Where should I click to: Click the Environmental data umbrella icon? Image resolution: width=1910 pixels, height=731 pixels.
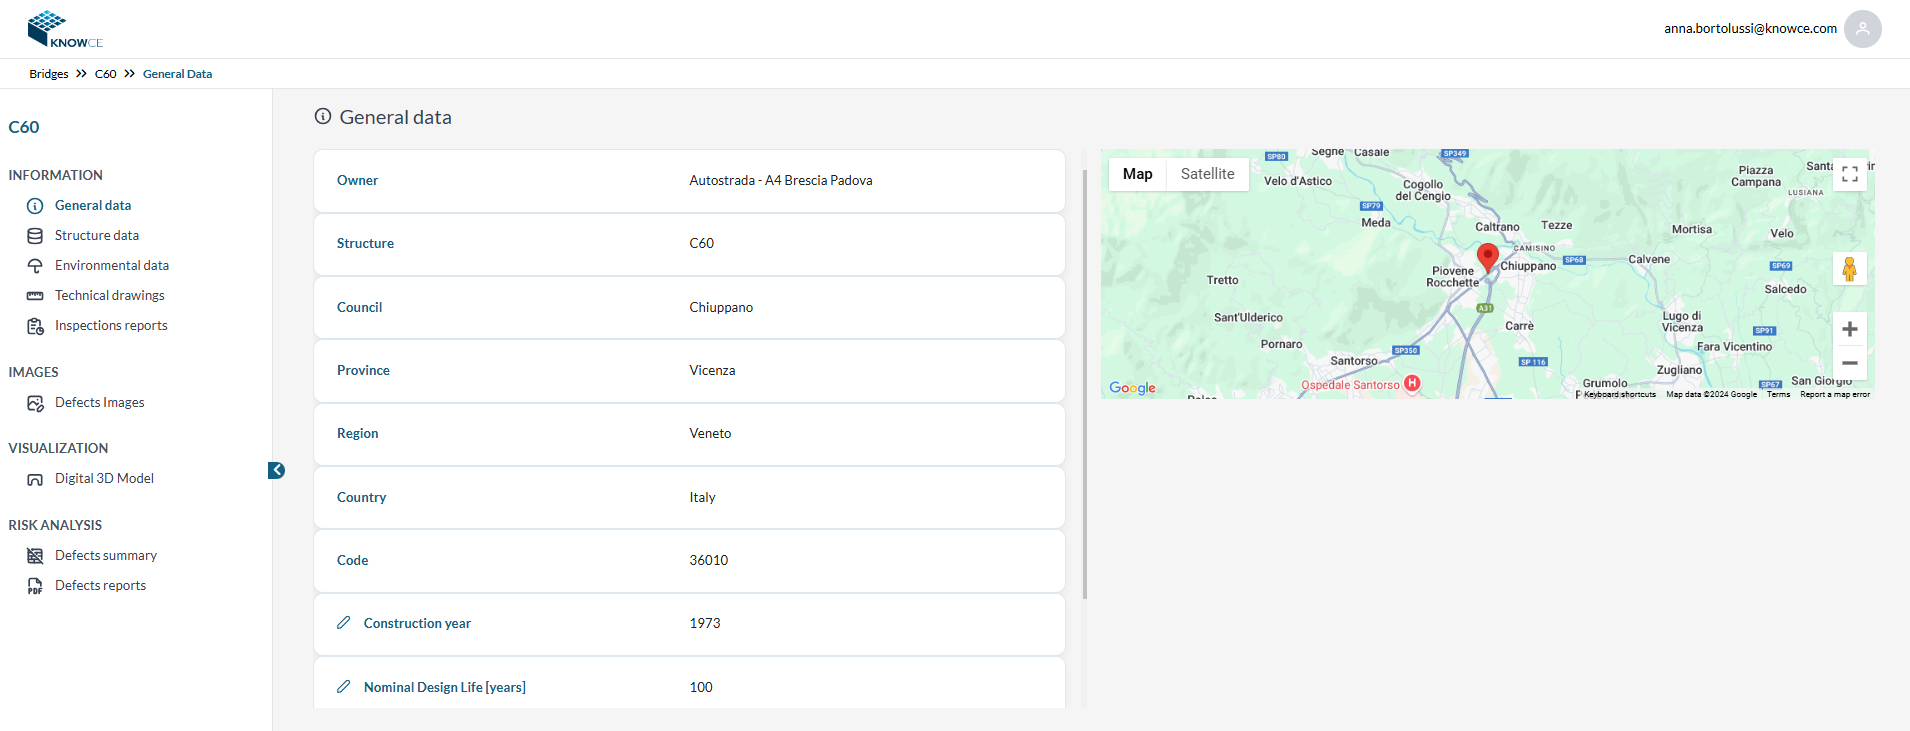click(35, 266)
